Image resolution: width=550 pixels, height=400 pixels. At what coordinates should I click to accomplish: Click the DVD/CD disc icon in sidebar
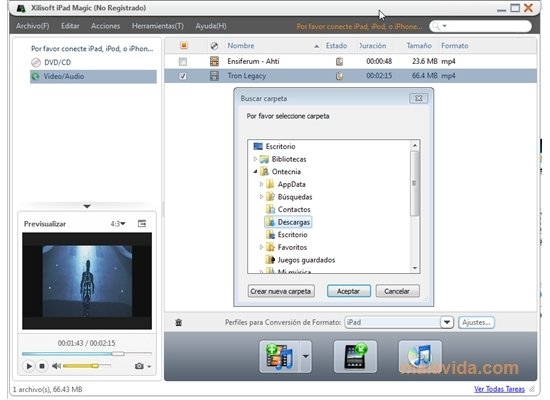36,62
